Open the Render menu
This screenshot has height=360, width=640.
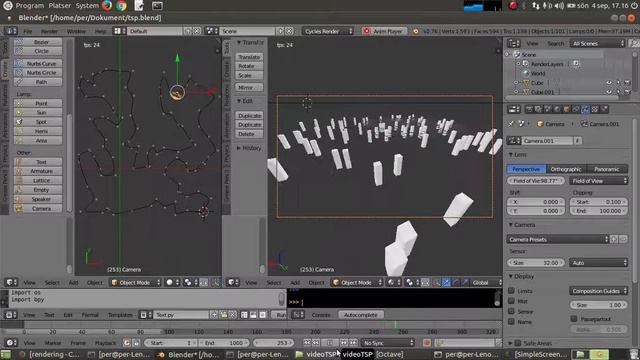coord(49,31)
